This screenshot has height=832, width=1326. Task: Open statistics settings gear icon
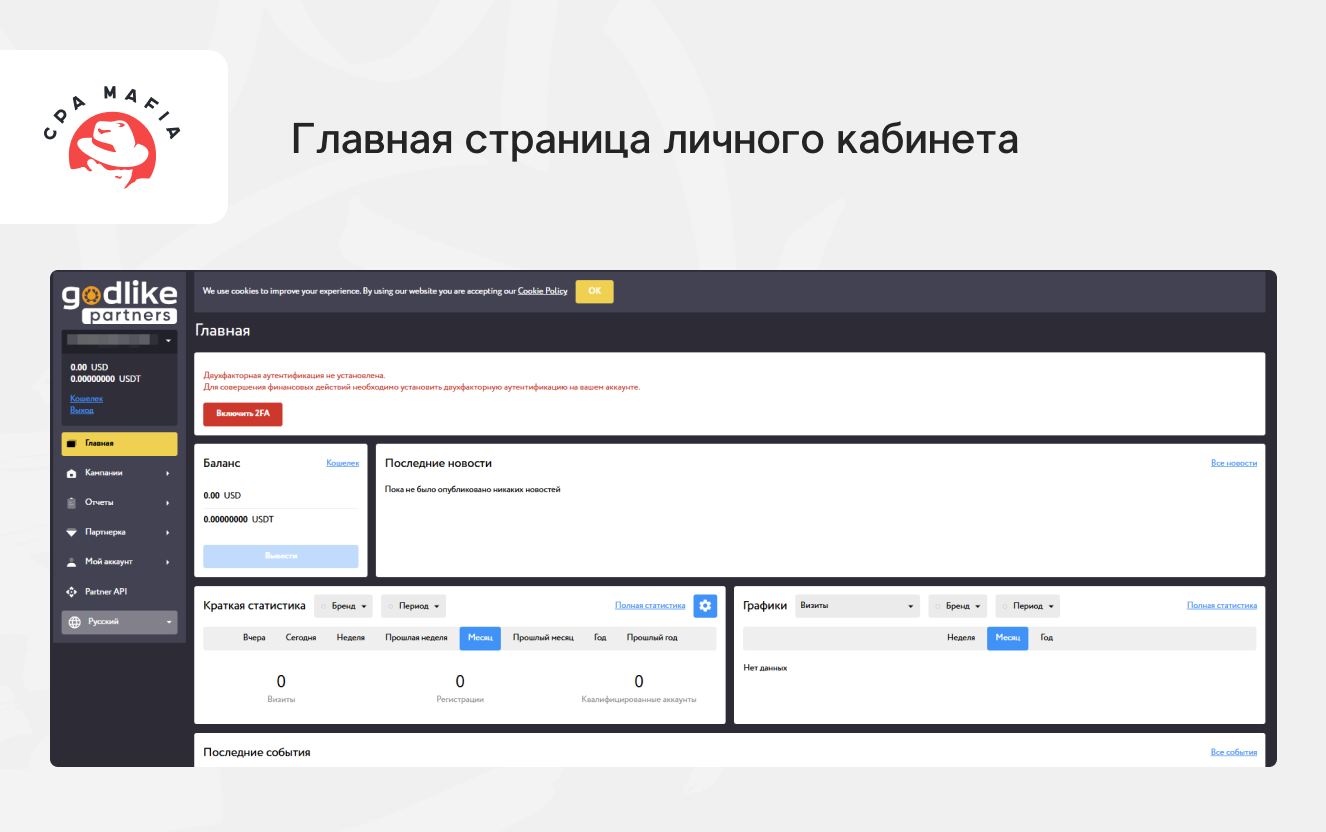coord(705,605)
